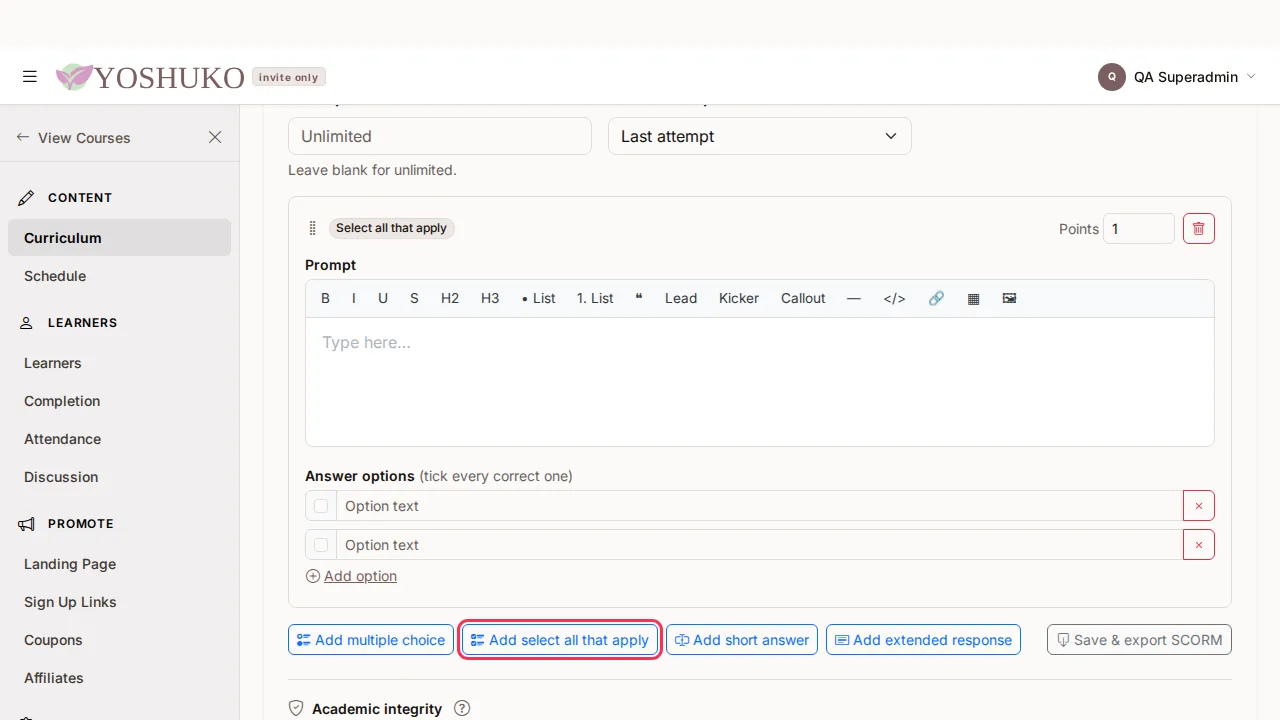The width and height of the screenshot is (1280, 720).
Task: Click into the Points field
Action: point(1139,228)
